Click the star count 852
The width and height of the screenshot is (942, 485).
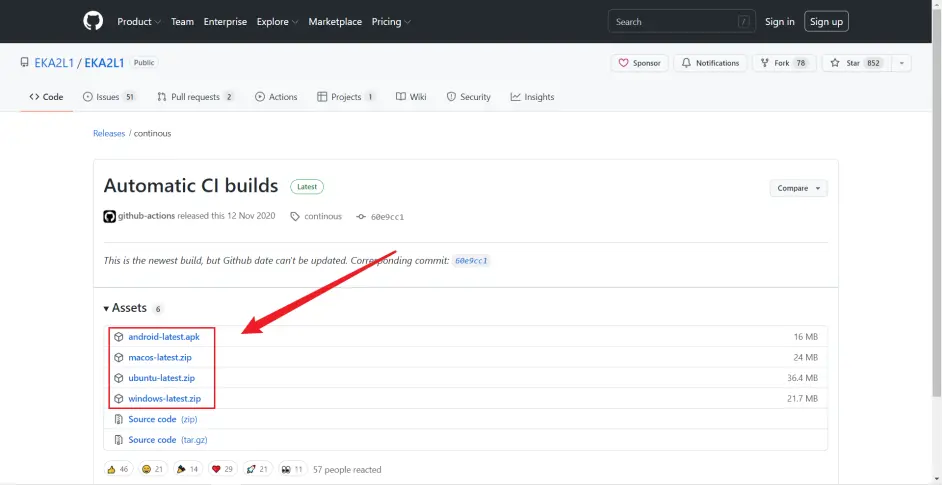(874, 63)
